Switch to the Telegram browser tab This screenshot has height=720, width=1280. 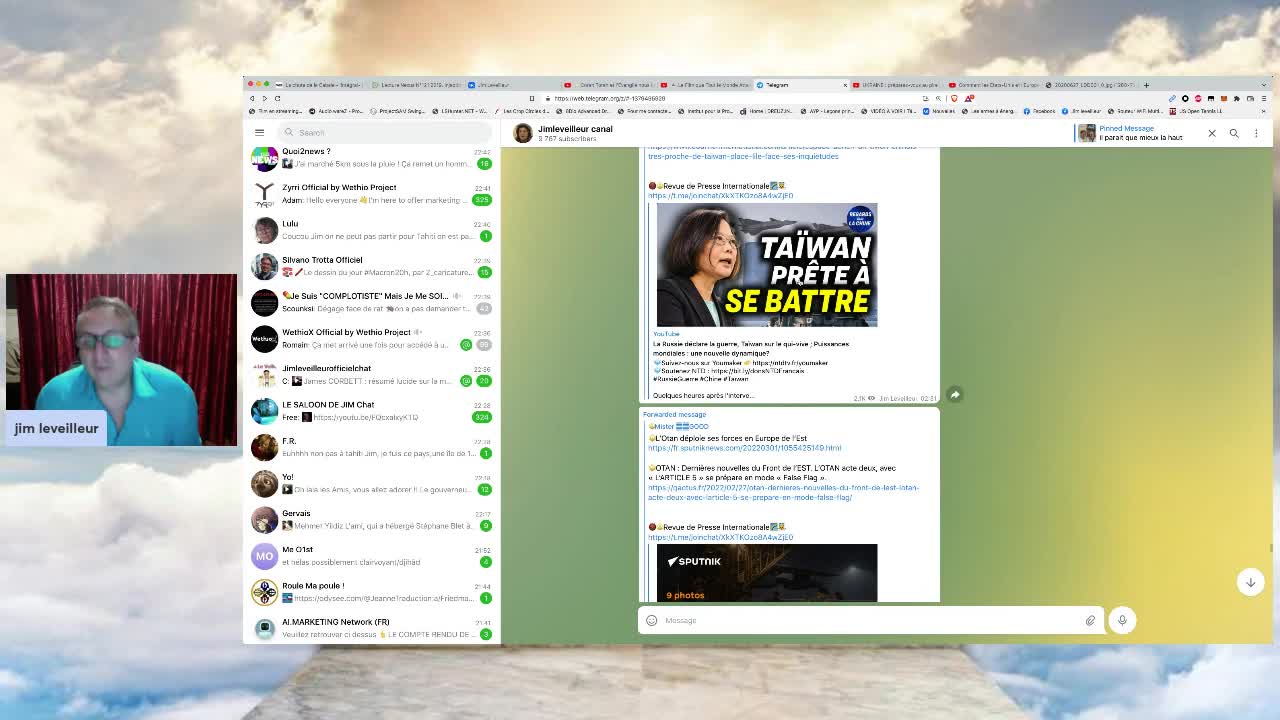point(800,85)
